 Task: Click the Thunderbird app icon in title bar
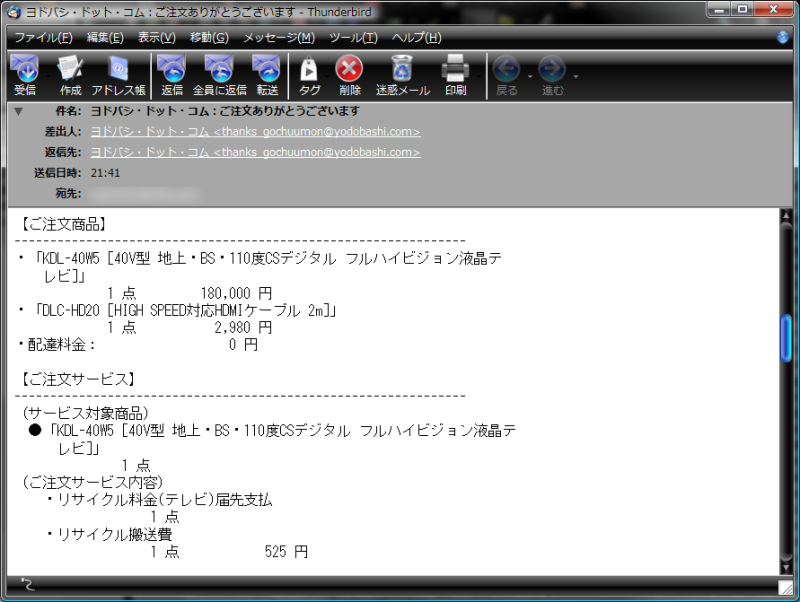[x=13, y=11]
